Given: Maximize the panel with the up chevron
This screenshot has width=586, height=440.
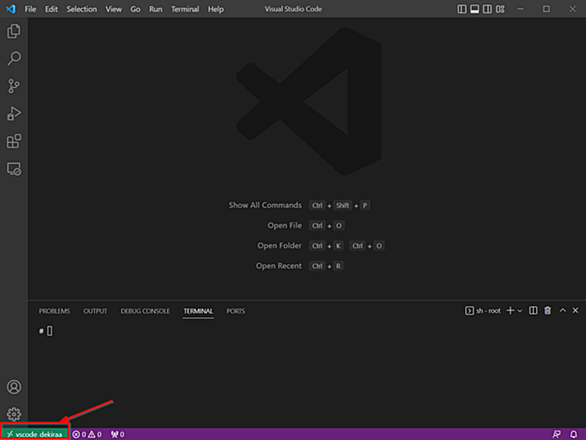Looking at the screenshot, I should (562, 310).
